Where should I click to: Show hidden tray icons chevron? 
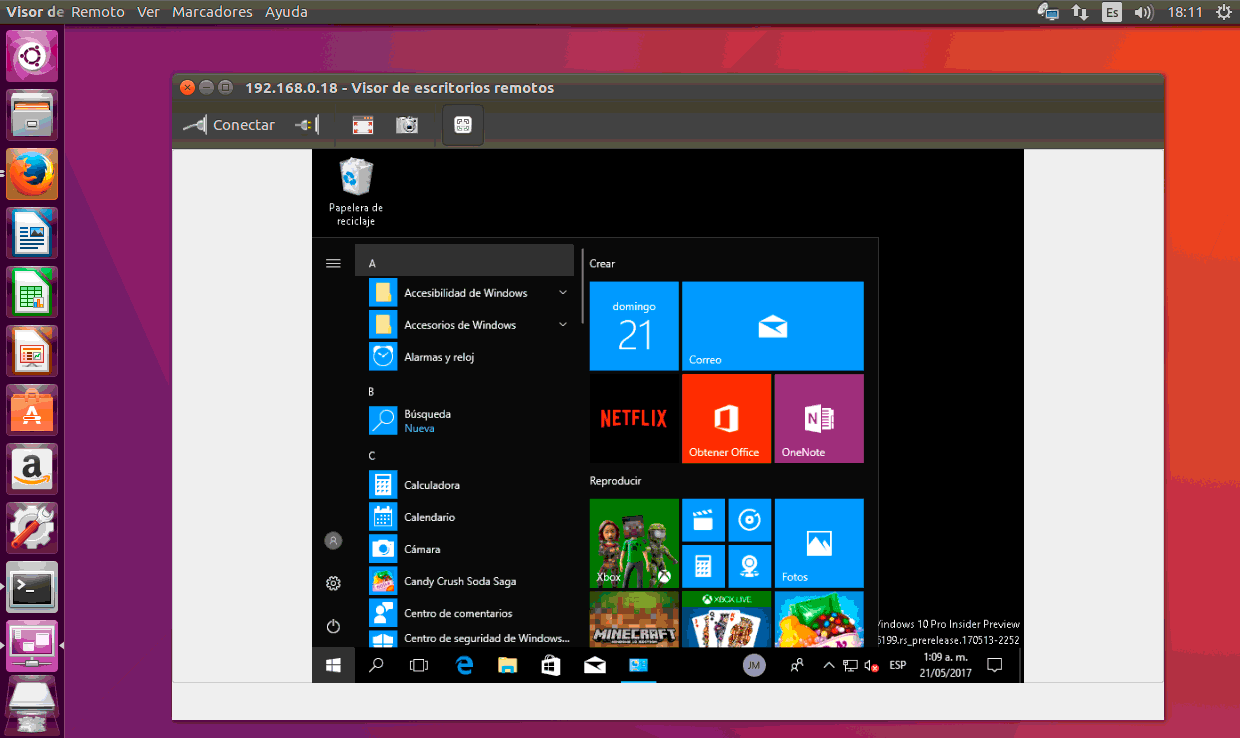click(x=828, y=665)
